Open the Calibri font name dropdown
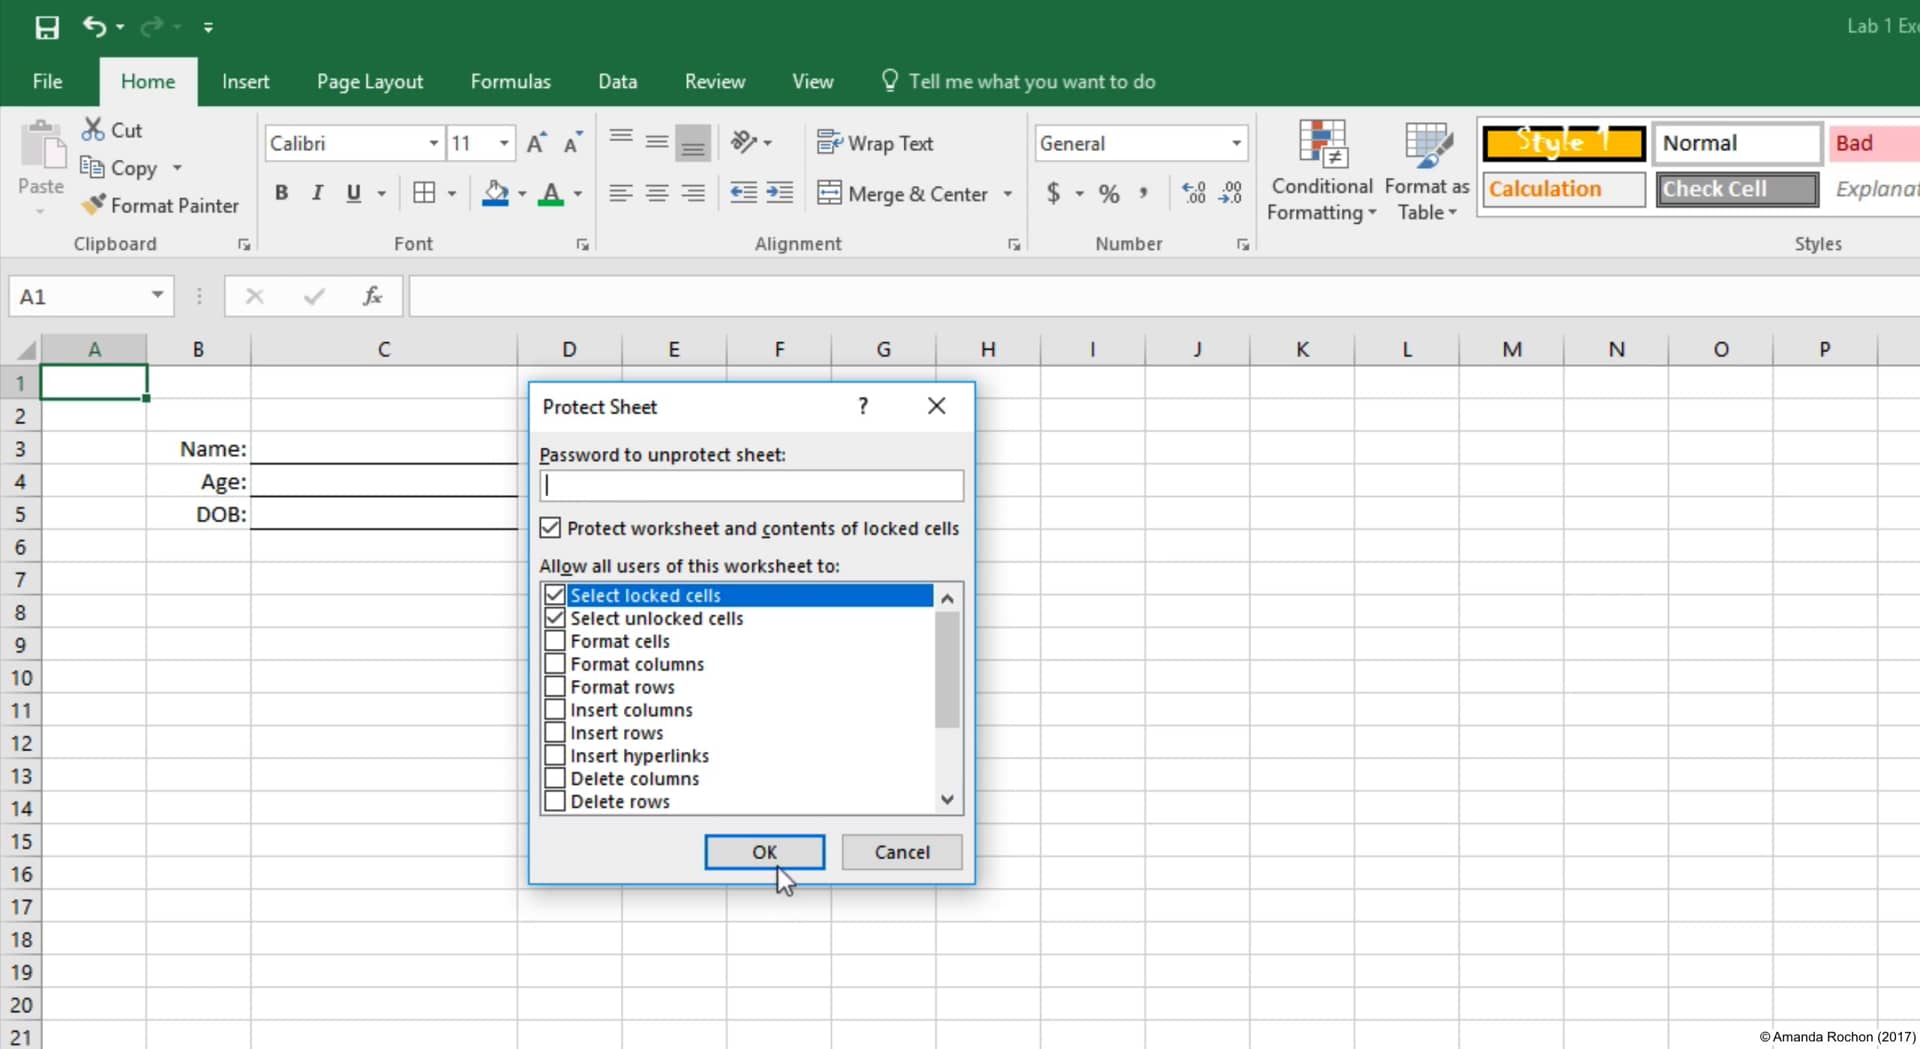Image resolution: width=1920 pixels, height=1049 pixels. (433, 143)
